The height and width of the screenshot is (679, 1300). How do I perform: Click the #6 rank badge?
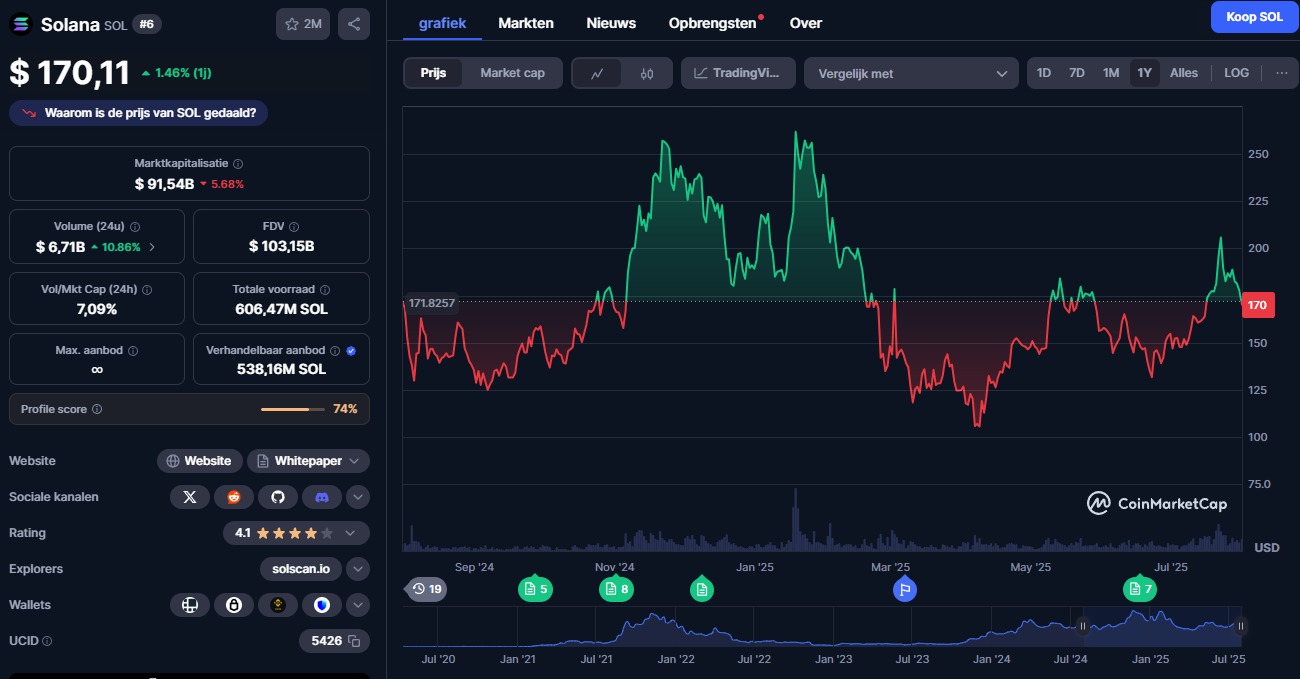click(x=146, y=24)
